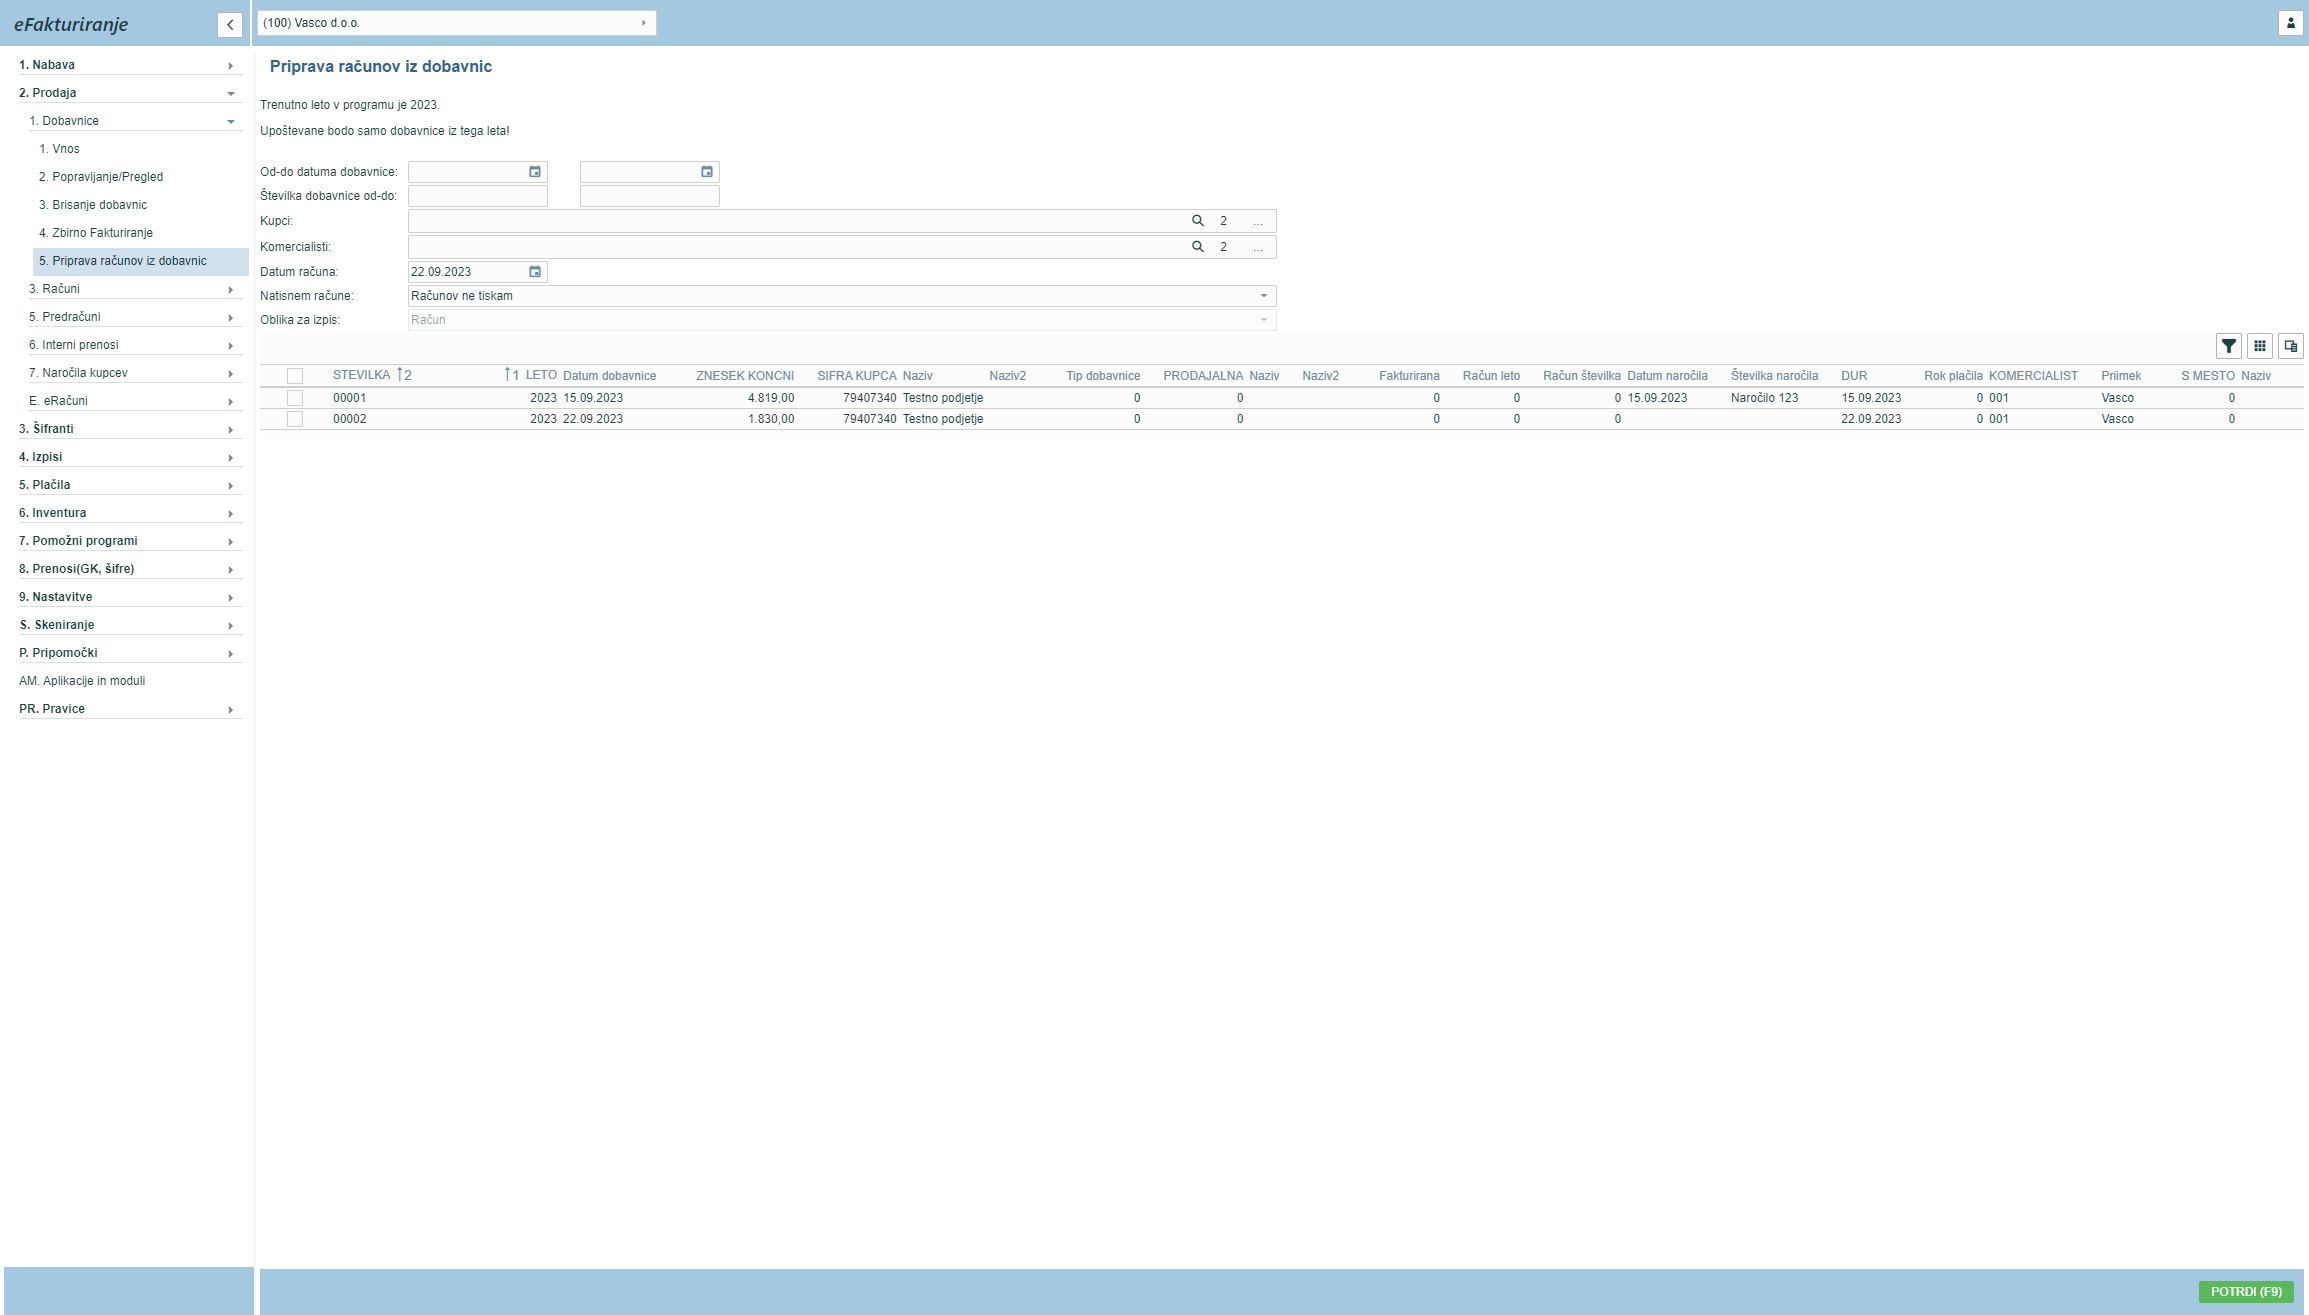This screenshot has height=1315, width=2309.
Task: Expand the E. eRačuni submenu
Action: pyautogui.click(x=135, y=401)
